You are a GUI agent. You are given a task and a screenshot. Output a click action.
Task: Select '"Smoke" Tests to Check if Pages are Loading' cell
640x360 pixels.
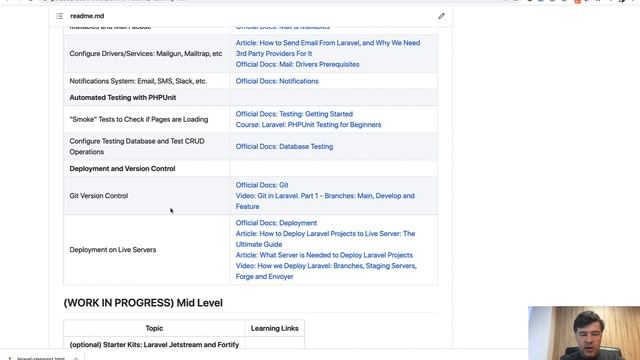[x=147, y=119]
